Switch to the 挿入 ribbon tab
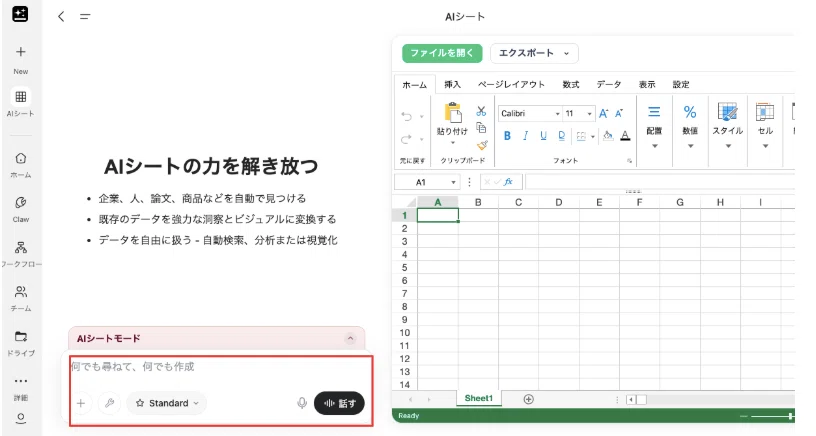816x436 pixels. 452,85
